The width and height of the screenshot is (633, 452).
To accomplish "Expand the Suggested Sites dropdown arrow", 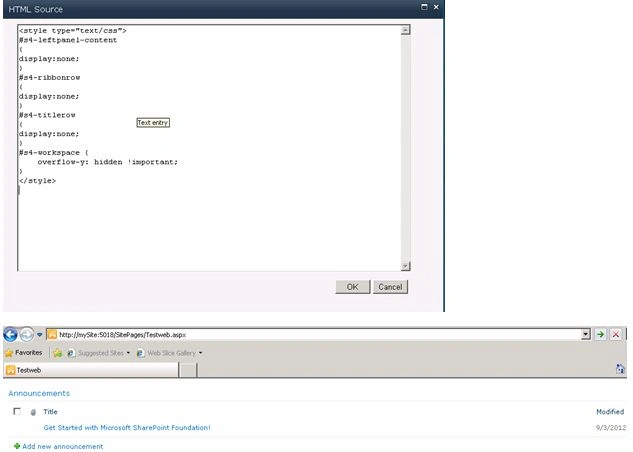I will (128, 353).
